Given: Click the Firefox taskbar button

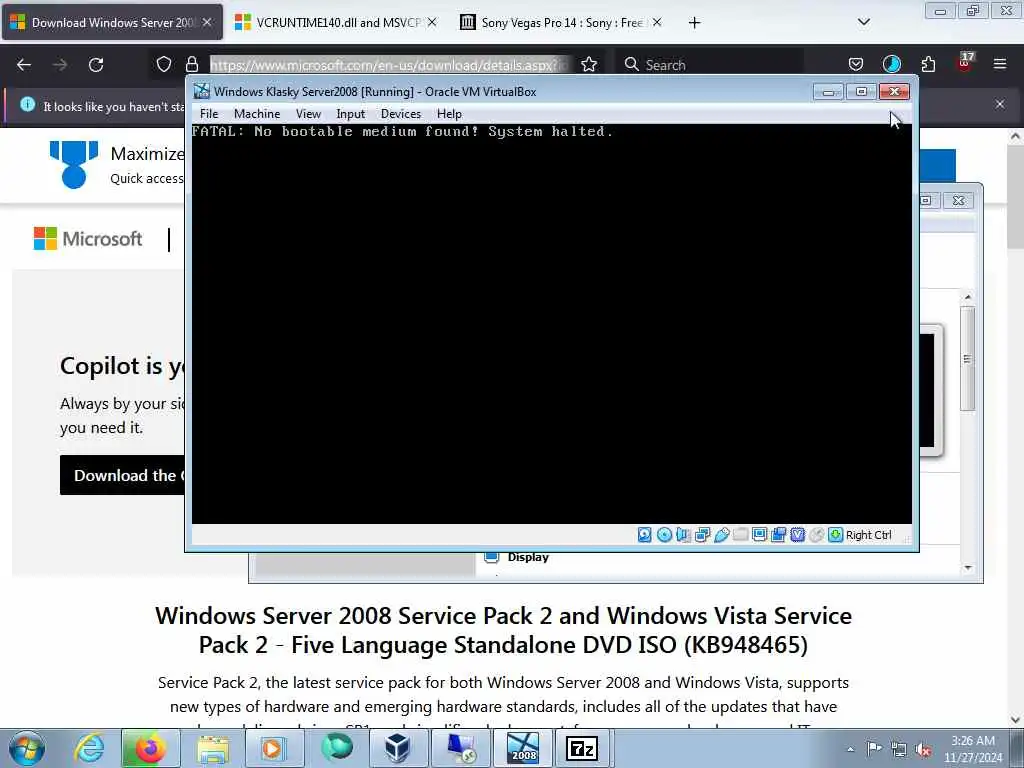Looking at the screenshot, I should pyautogui.click(x=150, y=748).
